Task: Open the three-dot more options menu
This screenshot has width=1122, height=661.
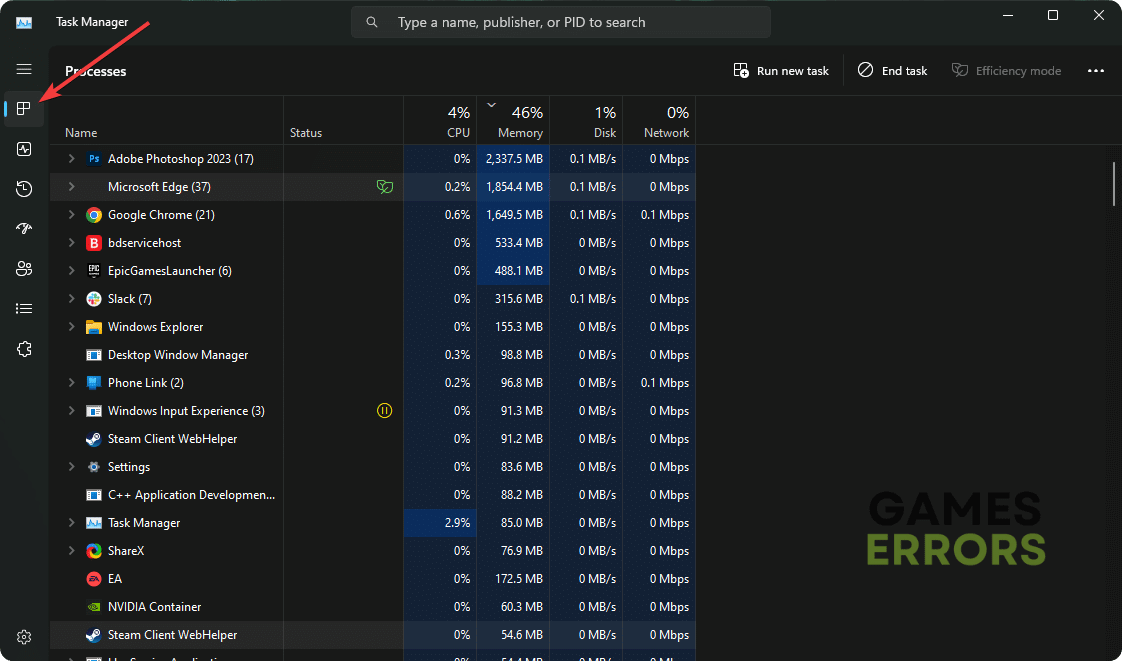Action: coord(1096,71)
